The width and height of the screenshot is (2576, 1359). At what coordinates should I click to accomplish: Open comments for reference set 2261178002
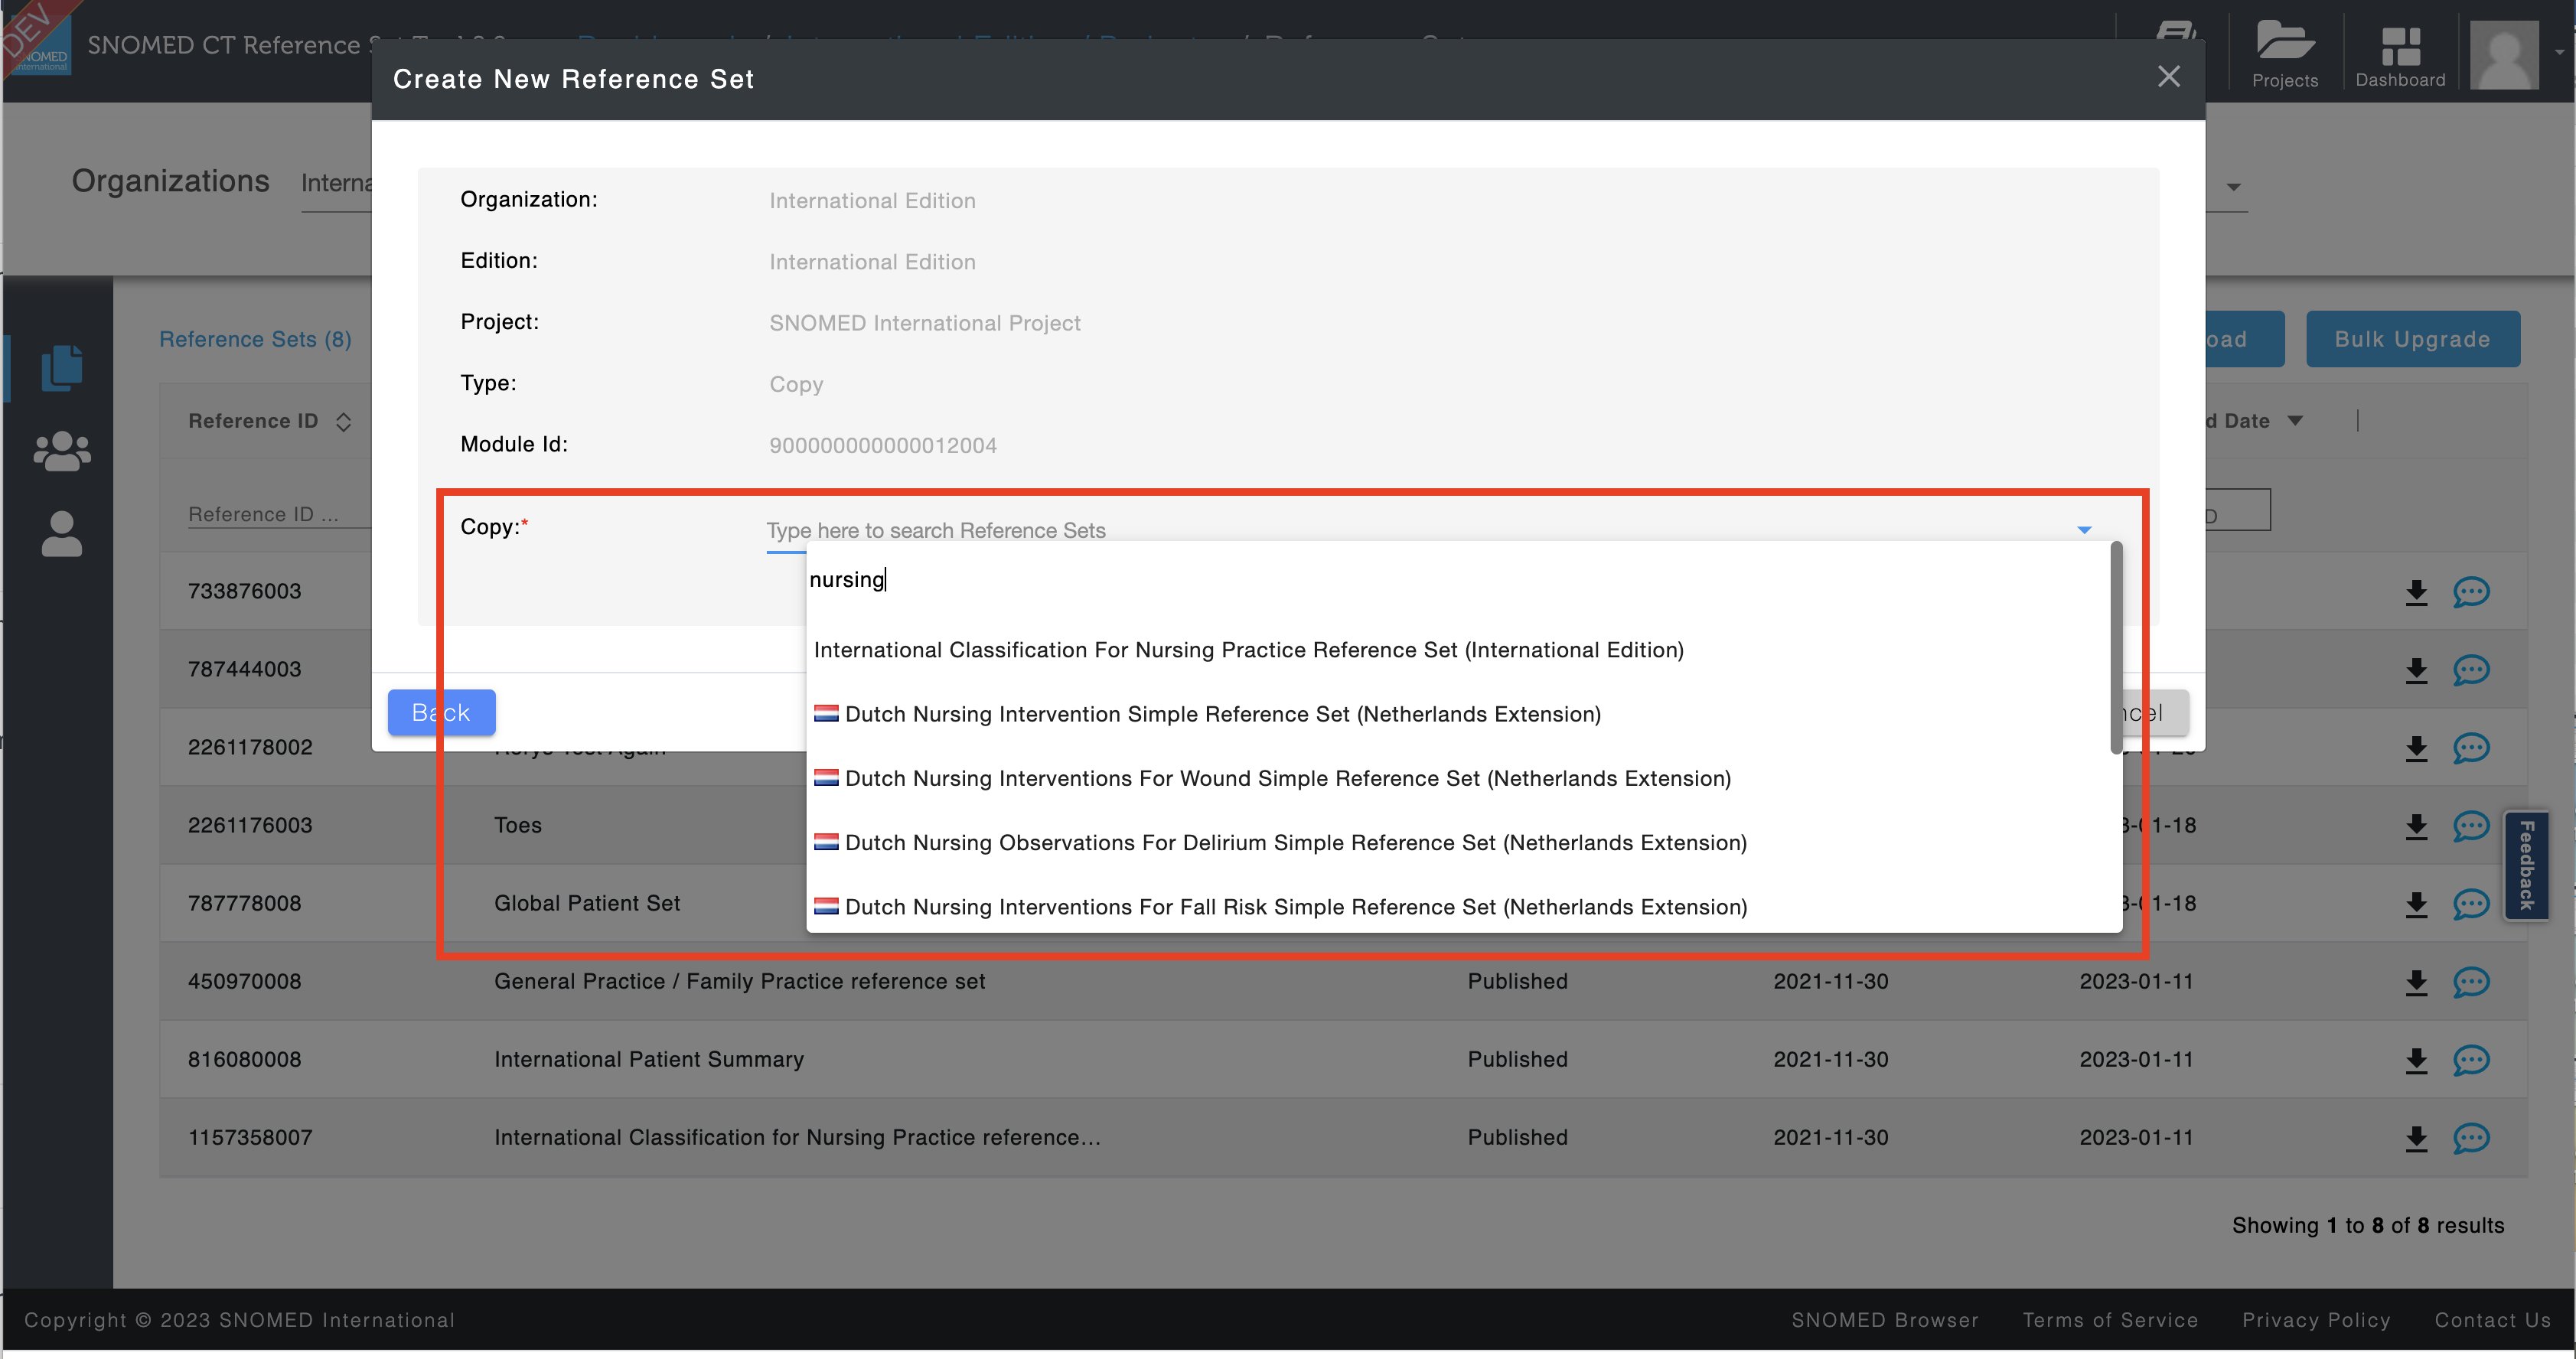pyautogui.click(x=2471, y=748)
